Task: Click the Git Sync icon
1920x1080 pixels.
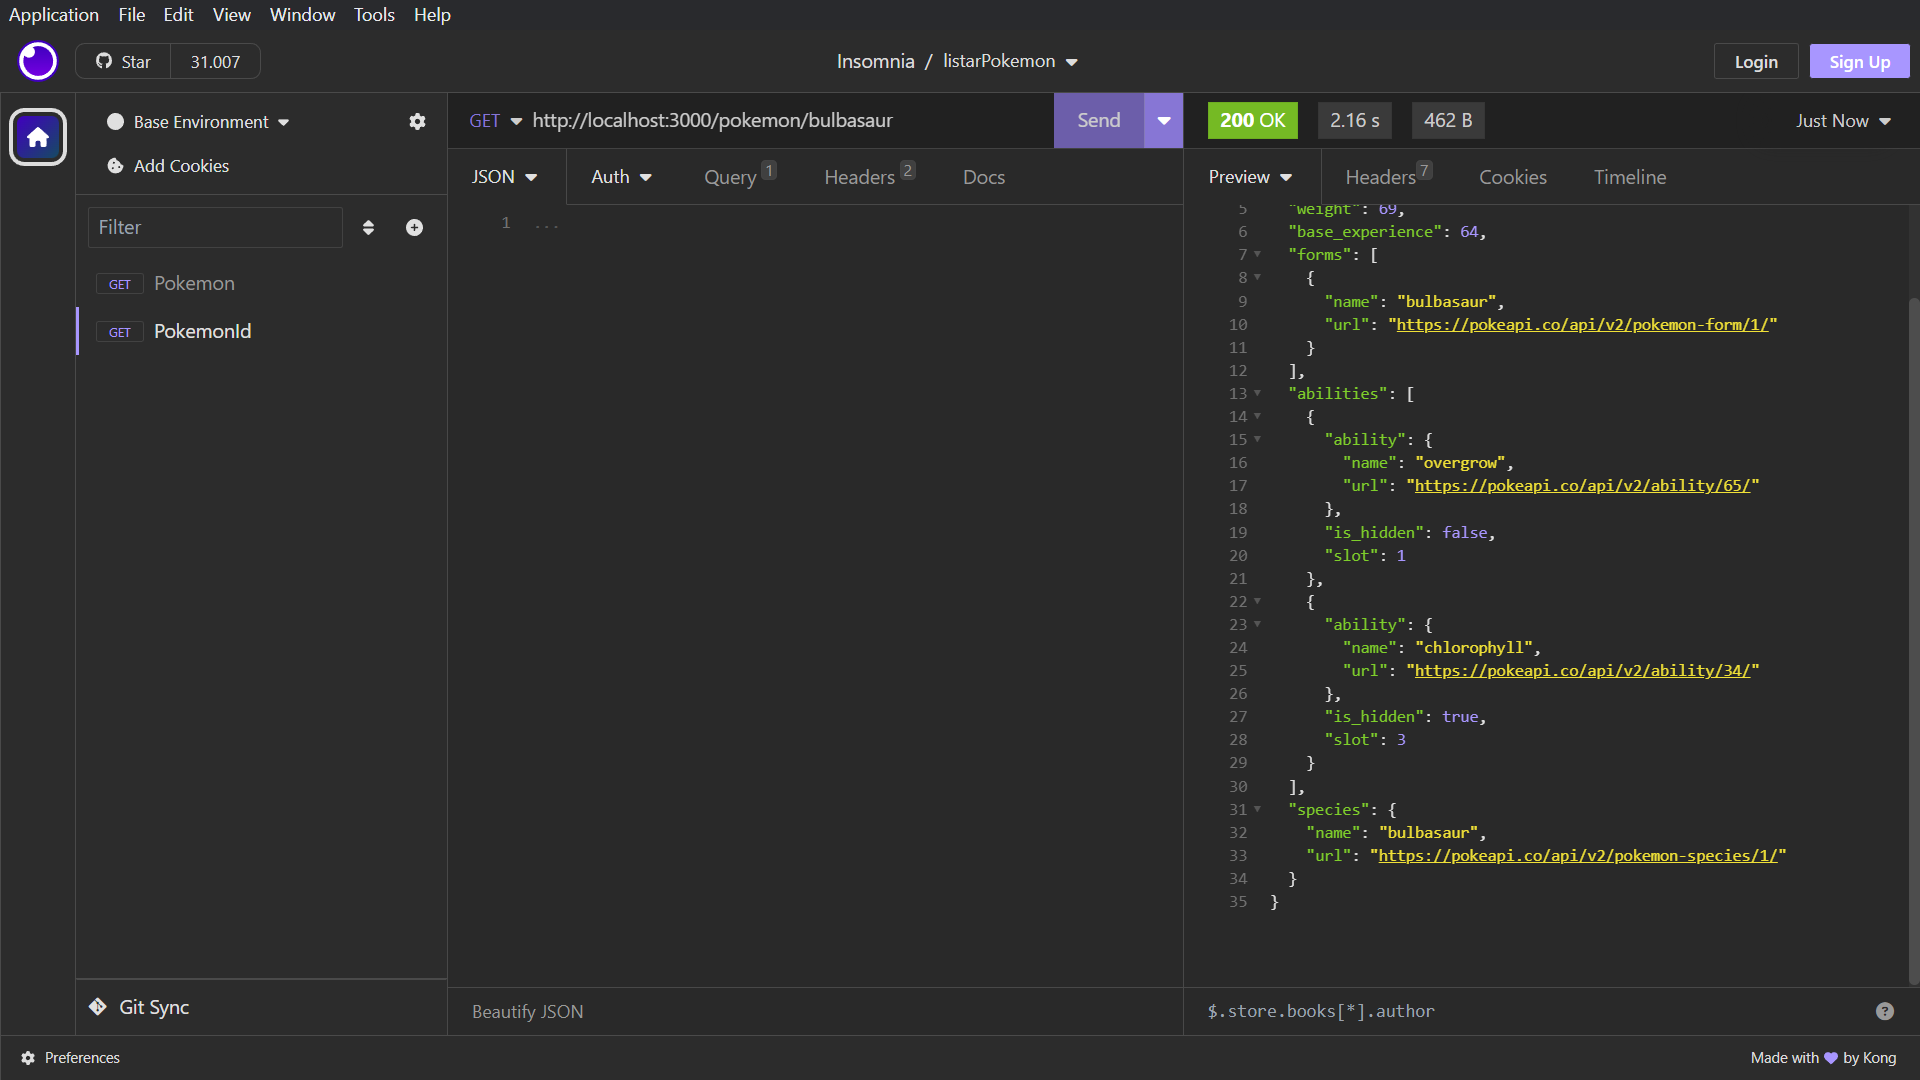Action: (98, 1007)
